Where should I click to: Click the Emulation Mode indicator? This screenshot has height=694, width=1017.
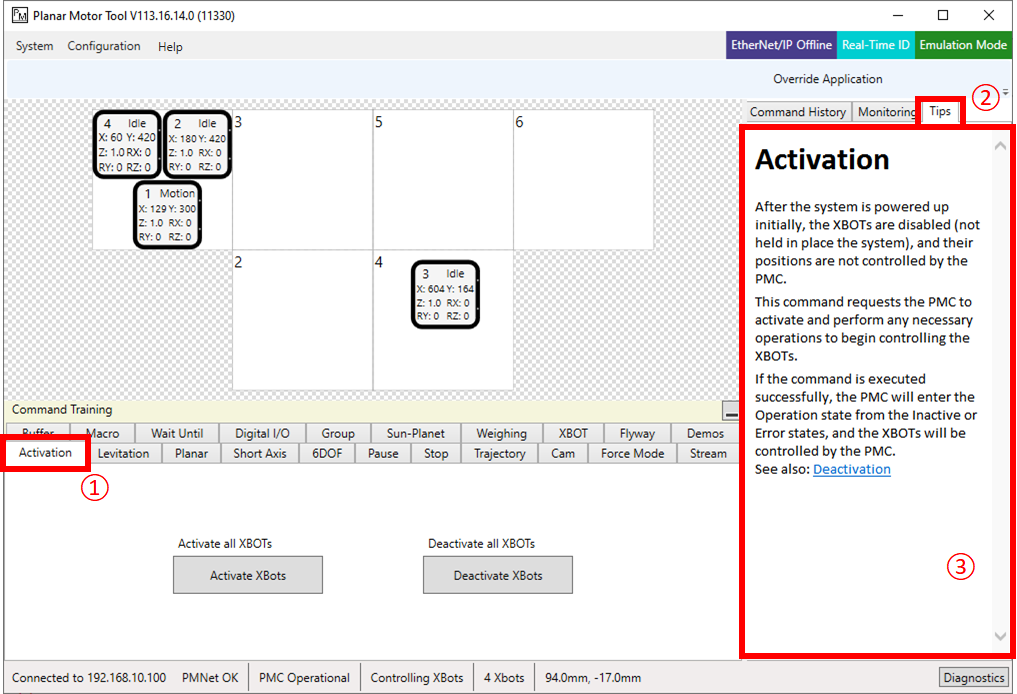(x=963, y=45)
